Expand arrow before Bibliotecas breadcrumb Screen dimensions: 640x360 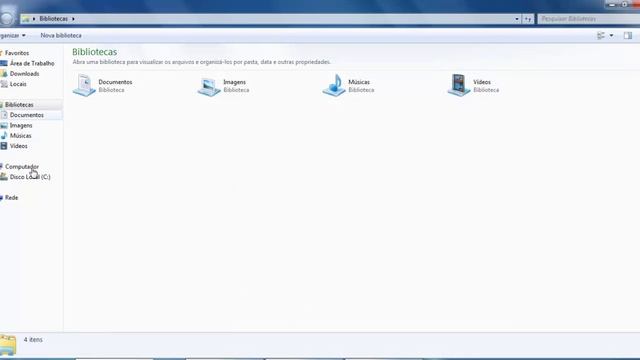click(x=34, y=19)
